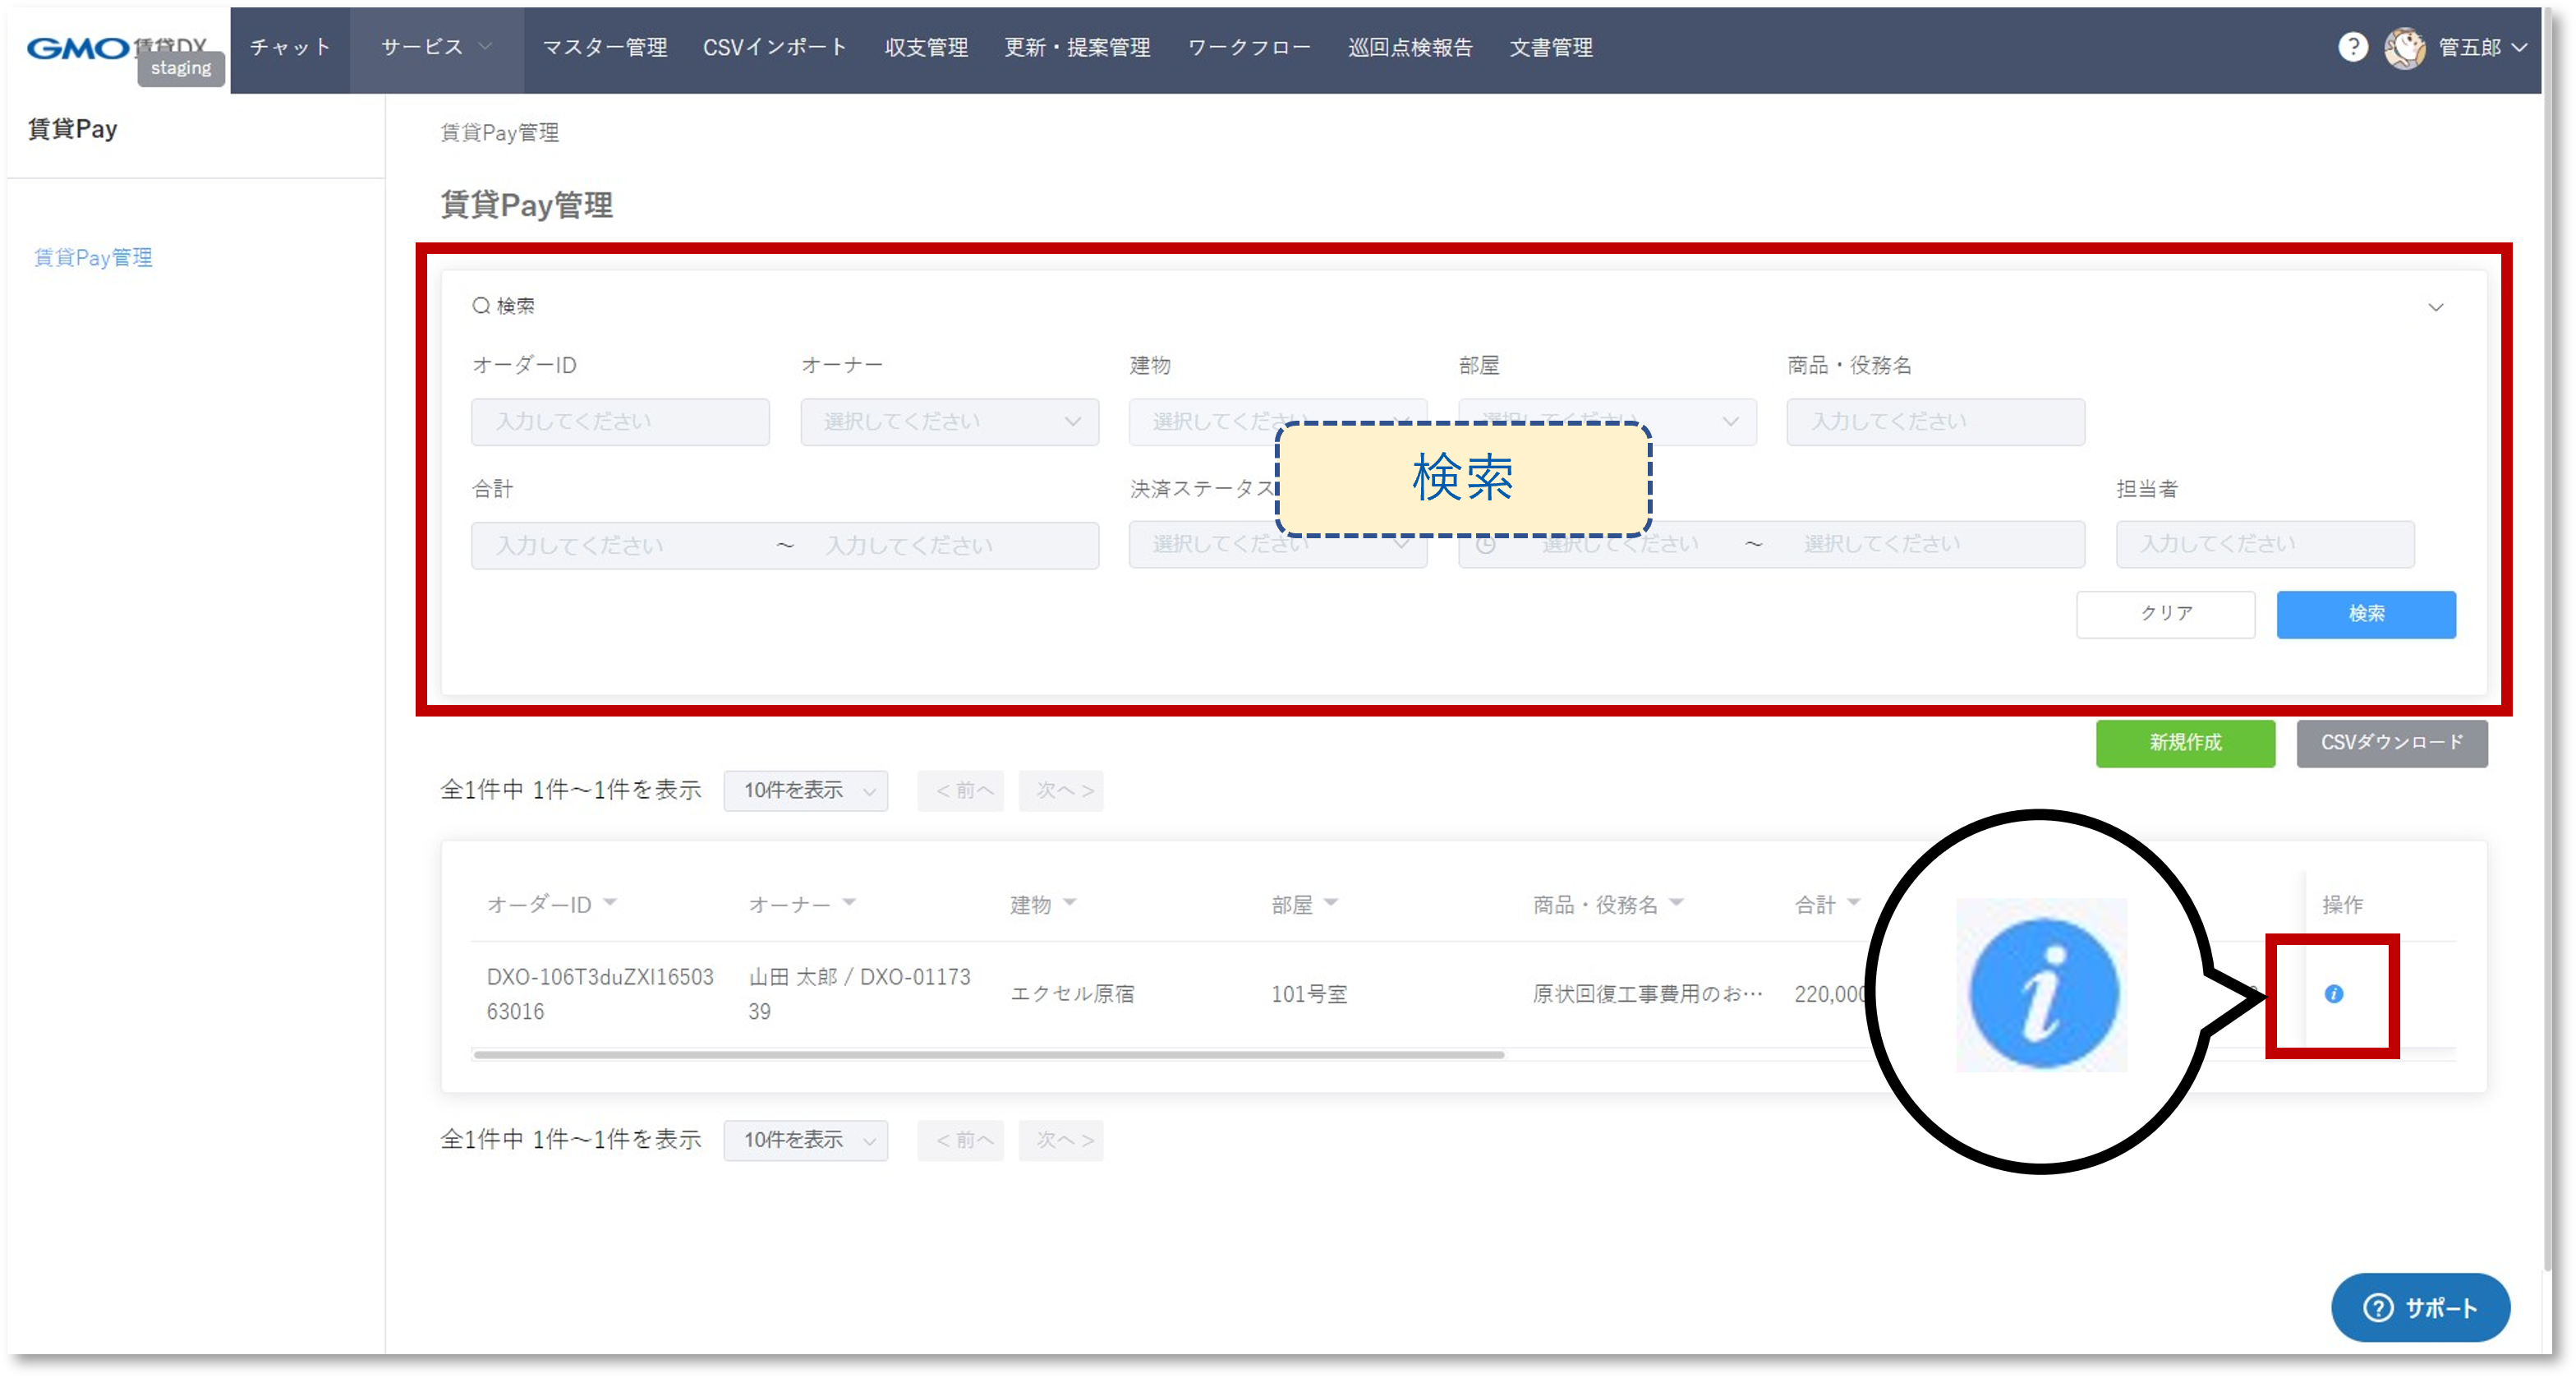The width and height of the screenshot is (2576, 1378).
Task: Click the sort arrow next to 建物 header
Action: click(x=1069, y=902)
